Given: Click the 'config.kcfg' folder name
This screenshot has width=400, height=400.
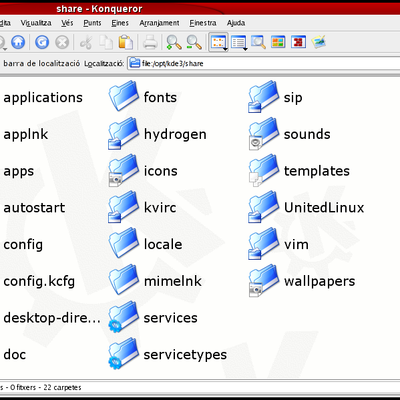Looking at the screenshot, I should pos(39,282).
